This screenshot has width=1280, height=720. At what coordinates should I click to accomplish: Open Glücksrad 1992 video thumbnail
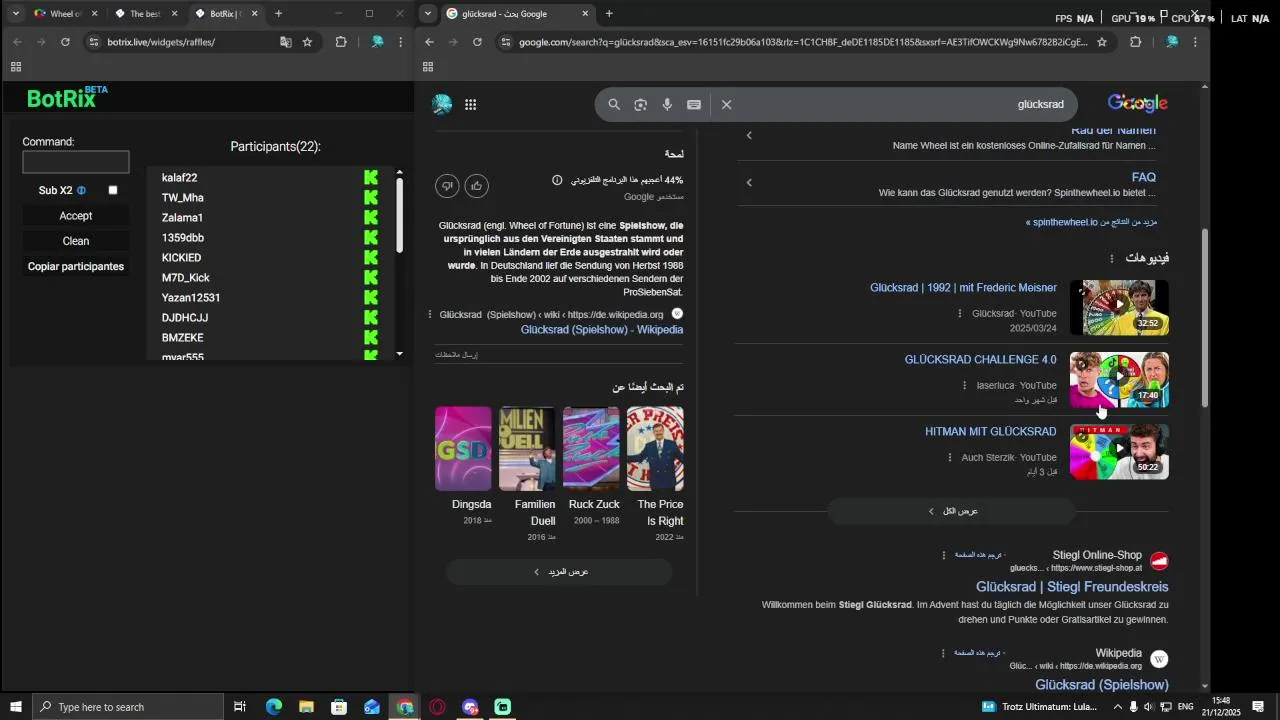pyautogui.click(x=1119, y=308)
